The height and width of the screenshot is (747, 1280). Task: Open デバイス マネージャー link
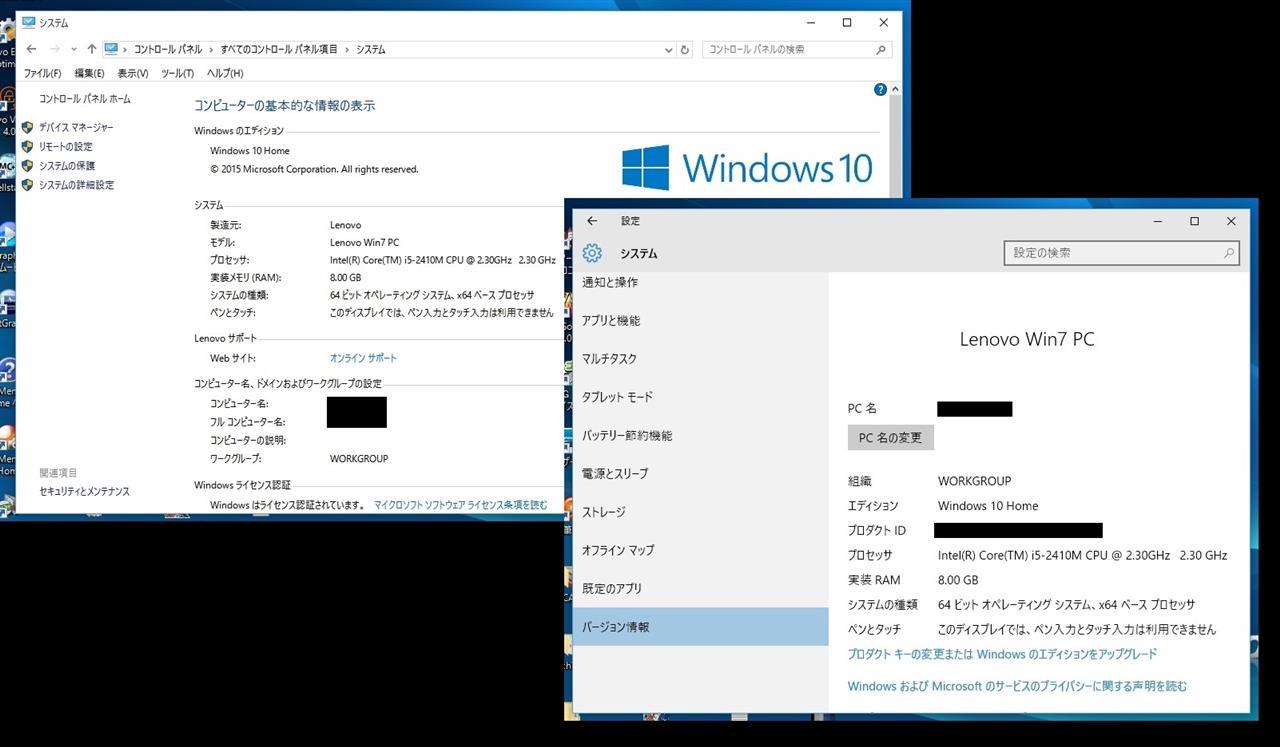[x=76, y=127]
